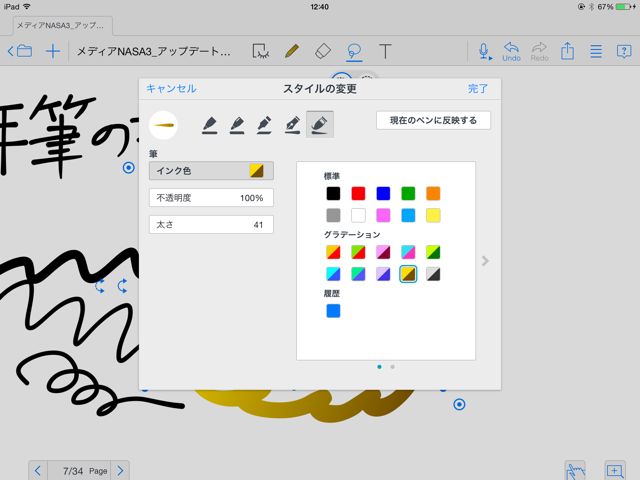
Task: Pick the pink-maroon gradient swatch
Action: click(383, 252)
